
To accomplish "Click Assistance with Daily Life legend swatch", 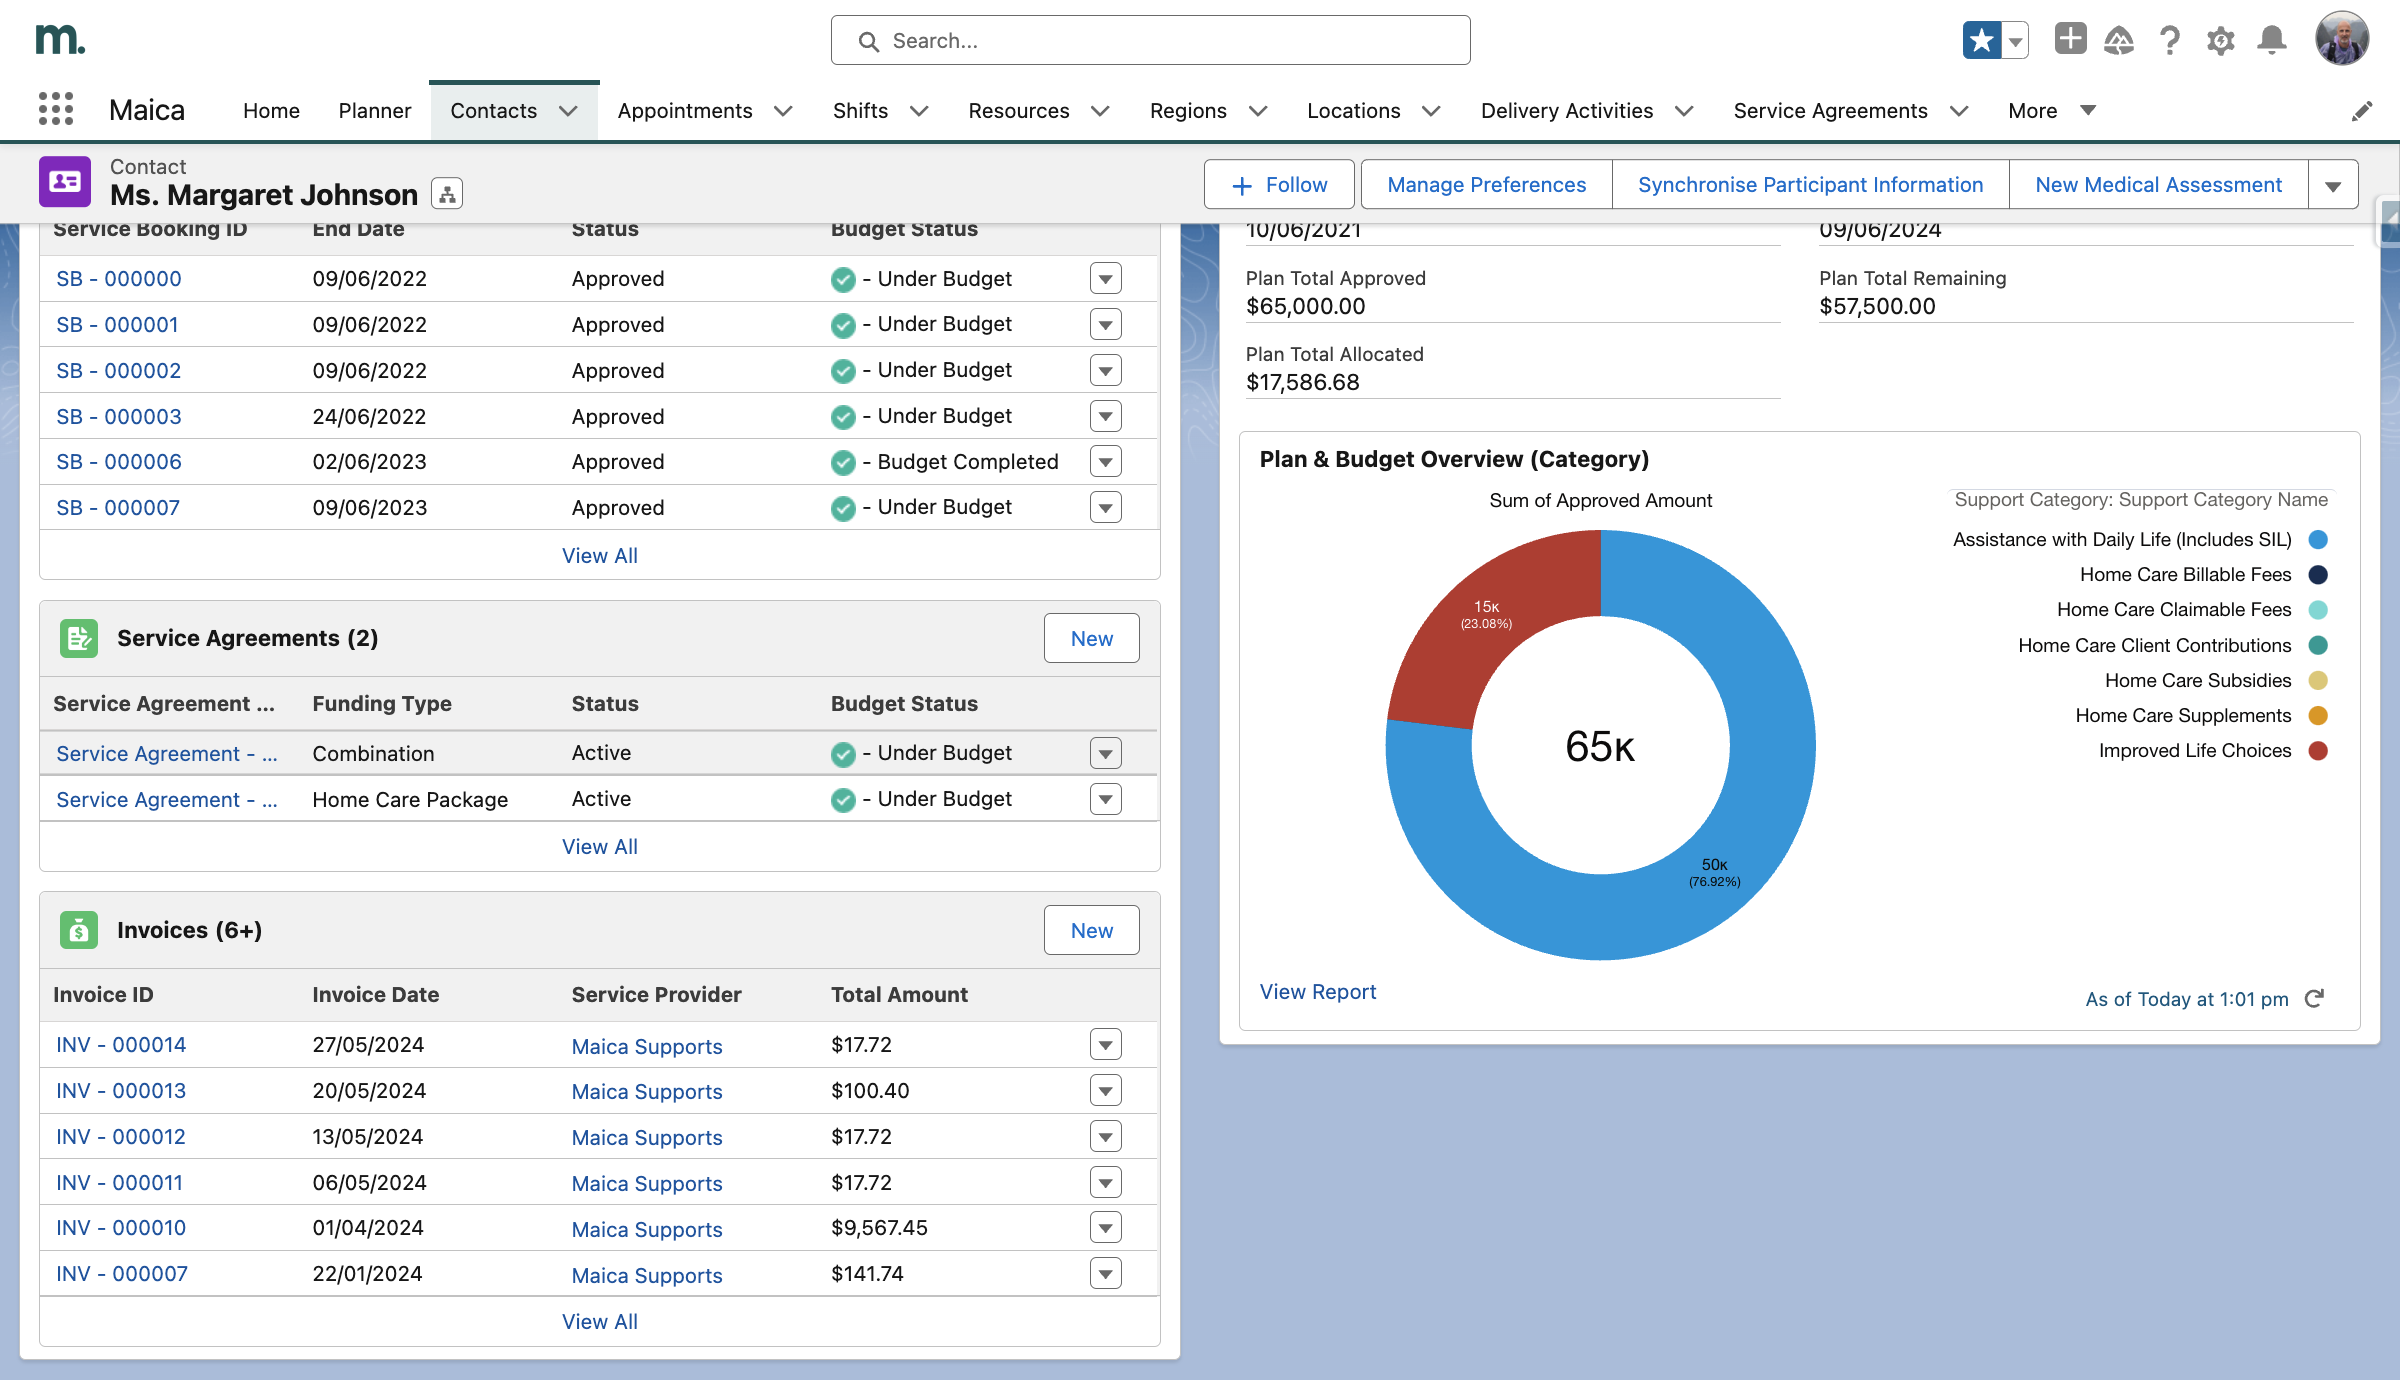I will 2318,540.
